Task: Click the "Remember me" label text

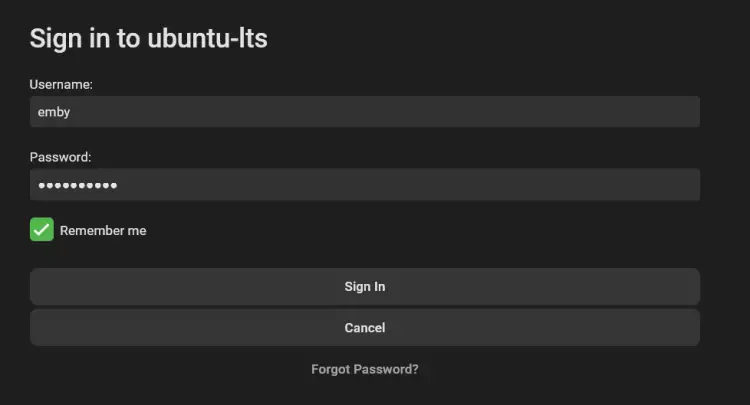Action: click(x=103, y=231)
